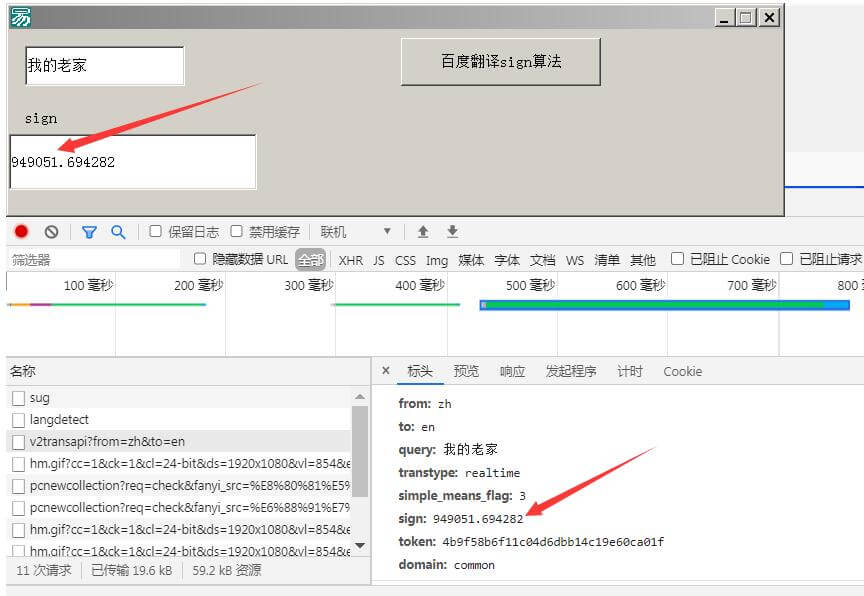Viewport: 864px width, 596px height.
Task: Filter requests by 文档
Action: (543, 260)
